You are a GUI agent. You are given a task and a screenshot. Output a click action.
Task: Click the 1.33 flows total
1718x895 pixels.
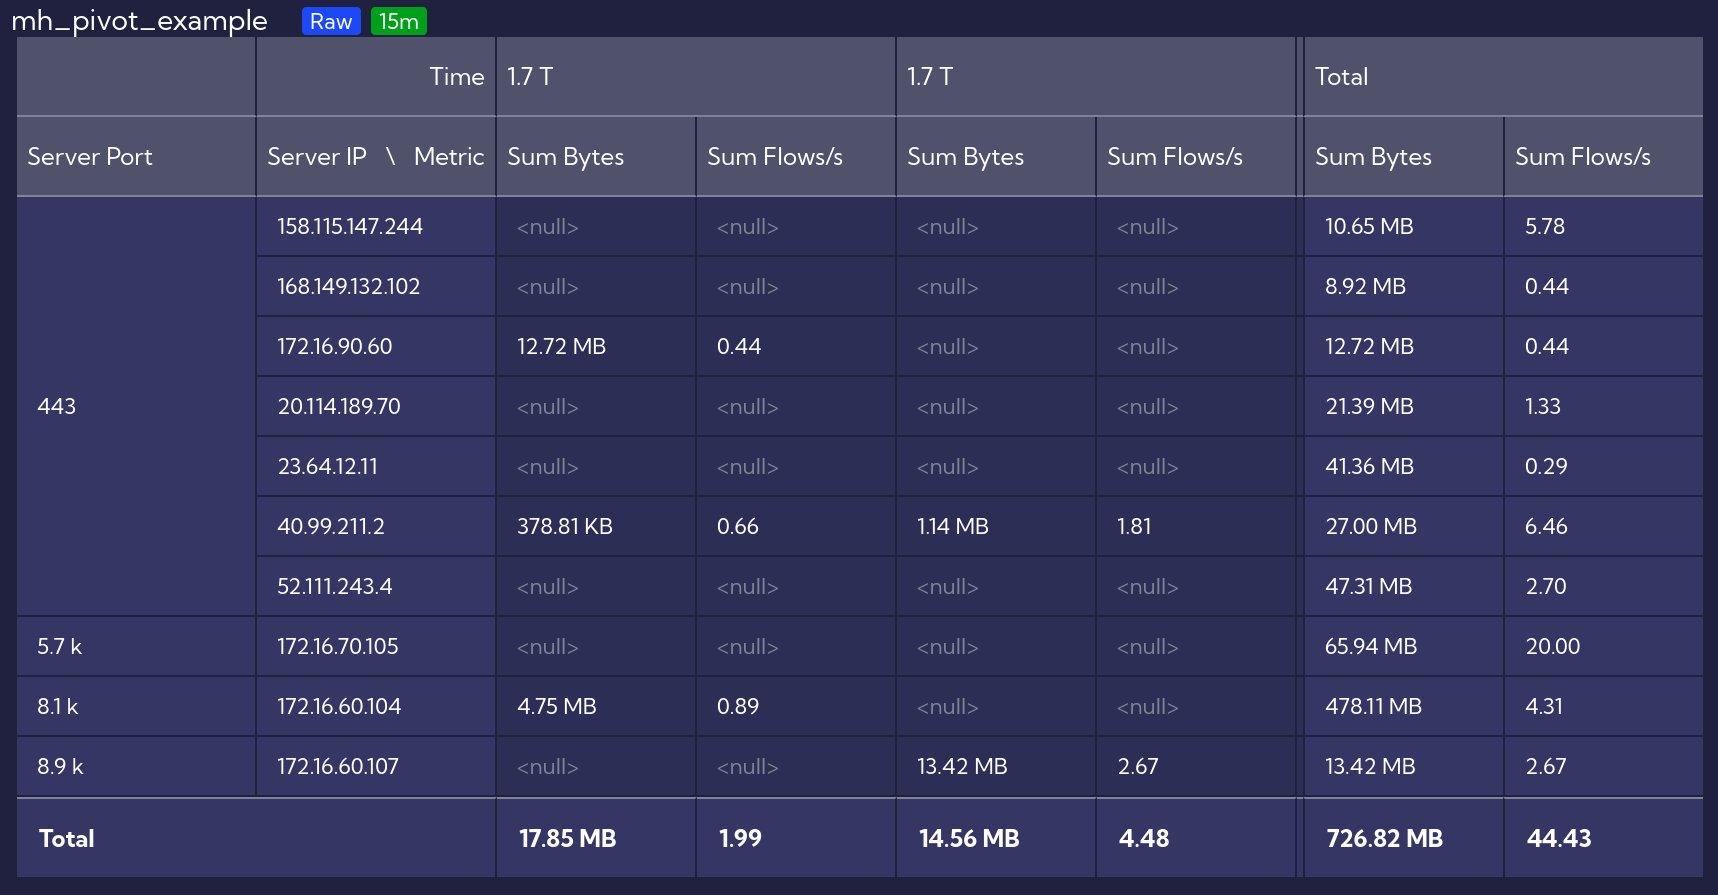(1543, 407)
